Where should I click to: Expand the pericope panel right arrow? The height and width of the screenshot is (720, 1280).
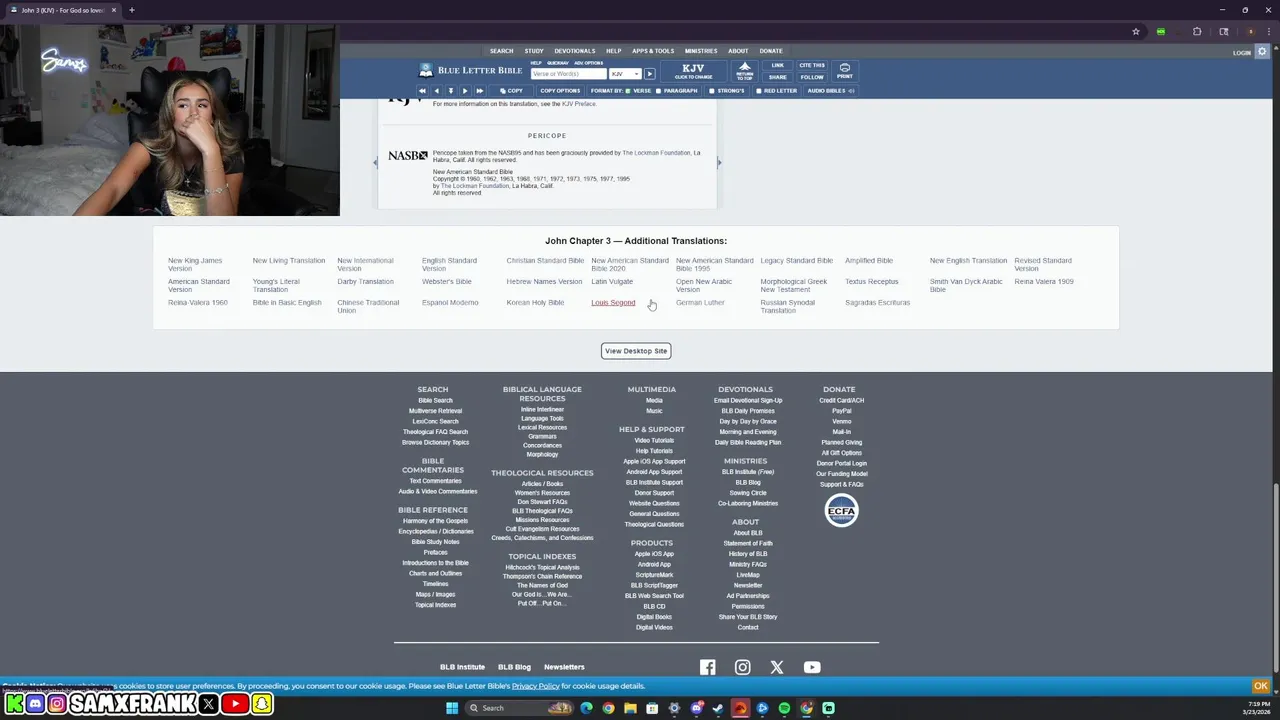(719, 162)
